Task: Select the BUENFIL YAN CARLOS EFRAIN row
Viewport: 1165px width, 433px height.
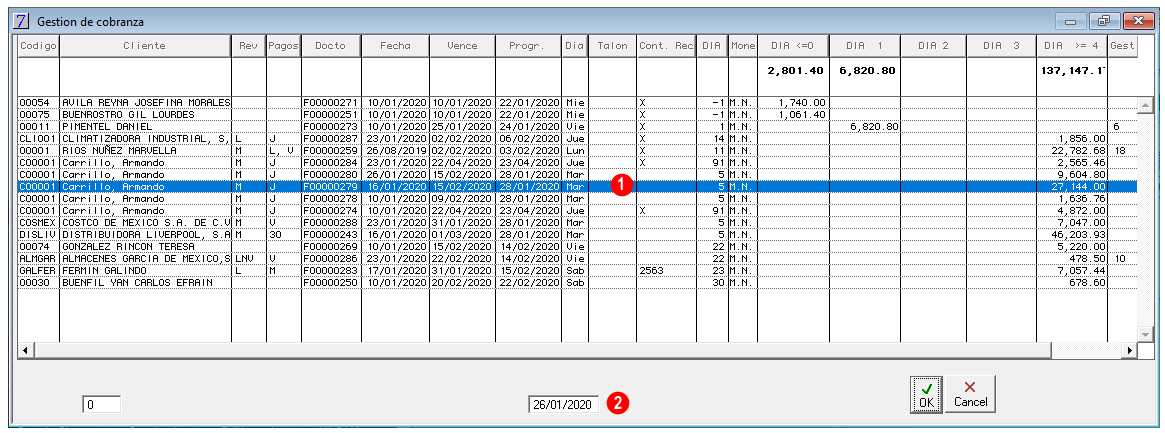Action: 577,282
